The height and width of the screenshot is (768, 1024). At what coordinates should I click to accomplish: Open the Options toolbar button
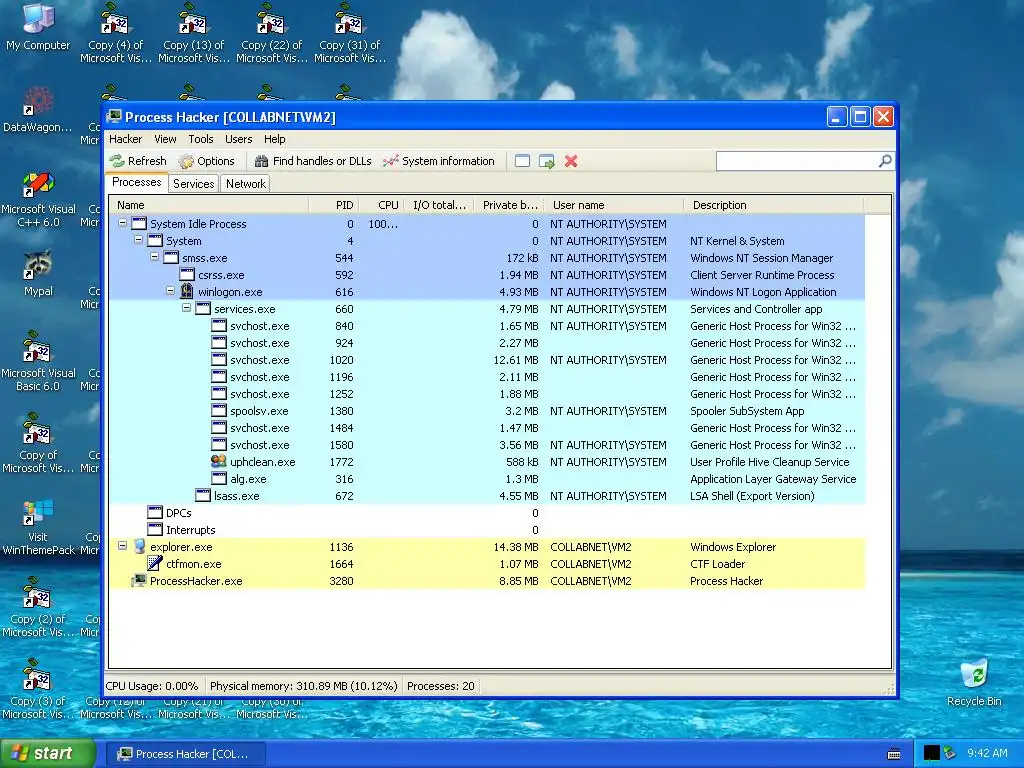click(206, 161)
